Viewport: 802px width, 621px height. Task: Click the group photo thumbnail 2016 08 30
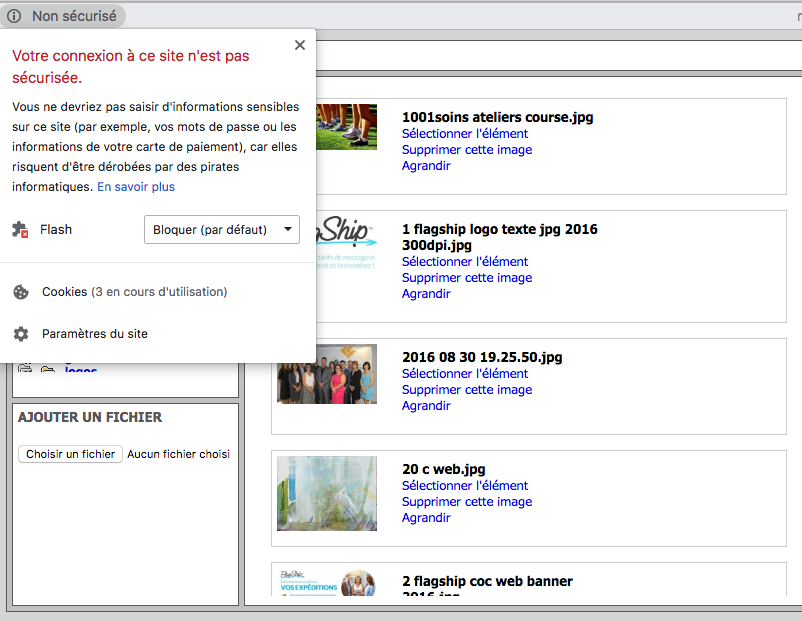coord(327,374)
